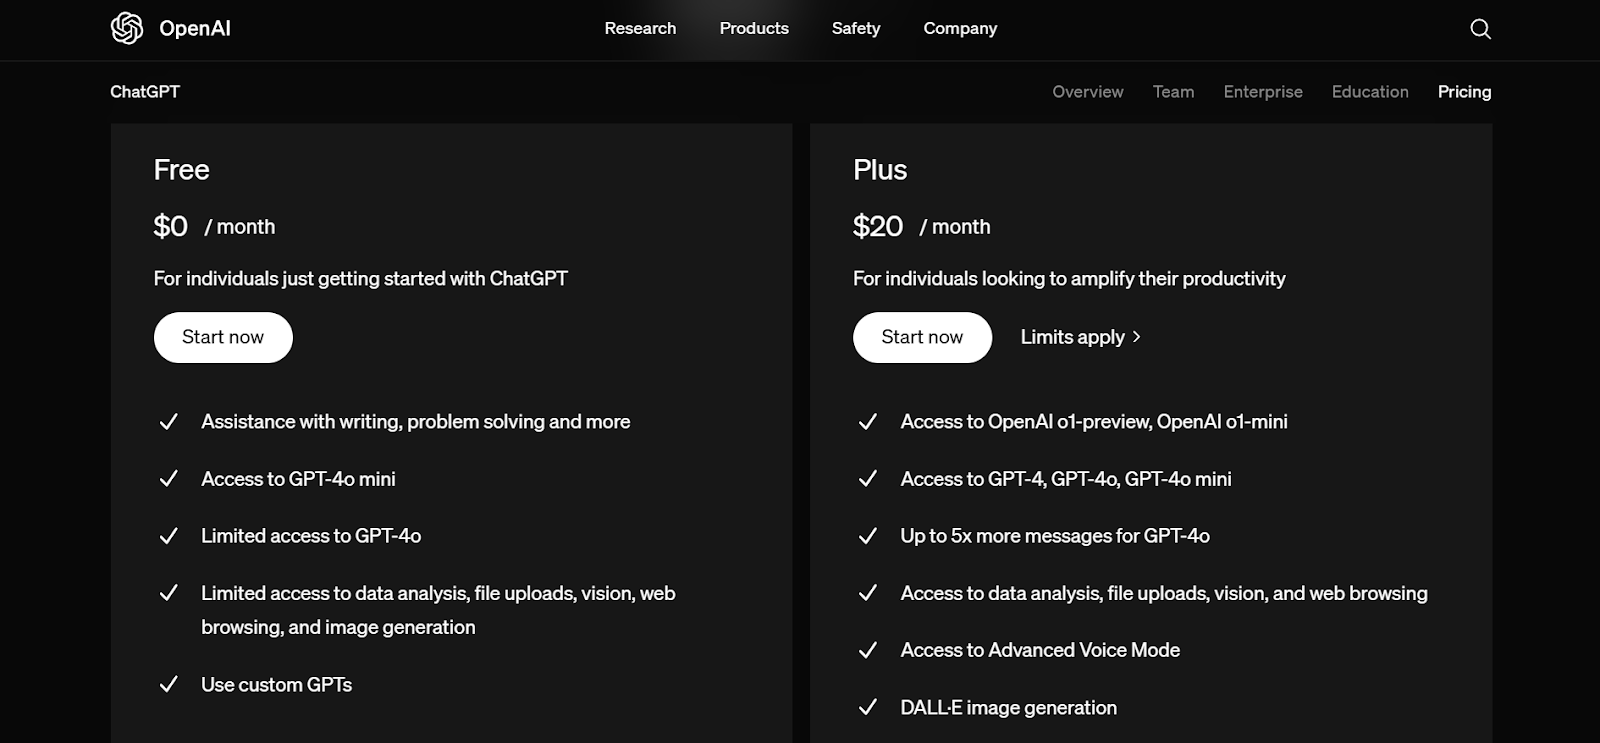Switch to the Overview tab

(x=1087, y=92)
